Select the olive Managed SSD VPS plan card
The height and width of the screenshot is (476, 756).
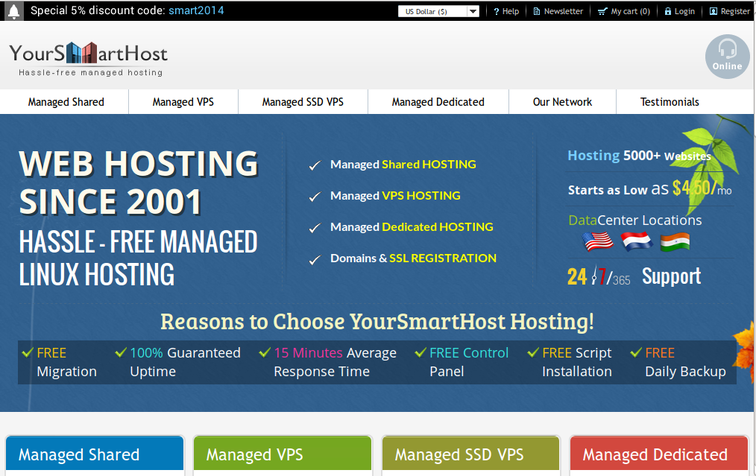471,454
